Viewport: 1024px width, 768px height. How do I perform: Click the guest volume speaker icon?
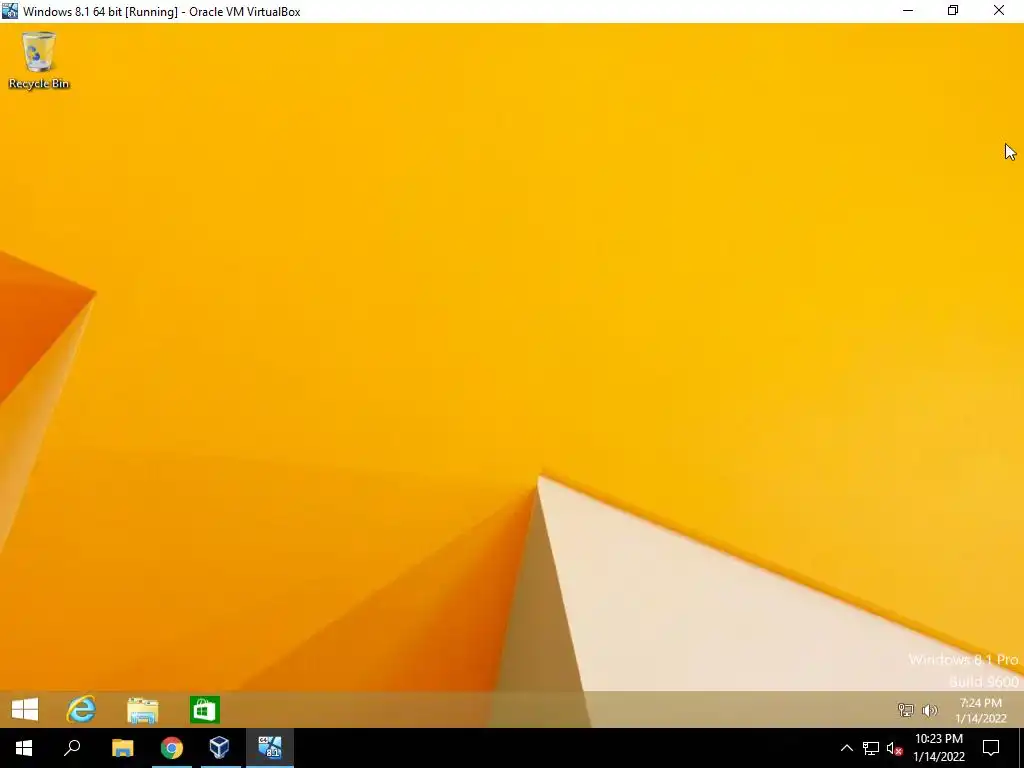pos(929,710)
